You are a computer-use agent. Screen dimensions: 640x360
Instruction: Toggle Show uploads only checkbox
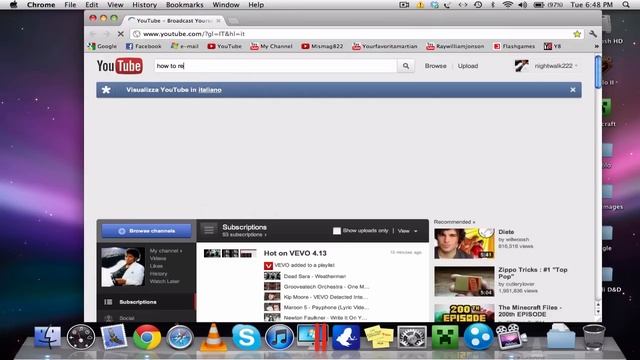coord(337,231)
